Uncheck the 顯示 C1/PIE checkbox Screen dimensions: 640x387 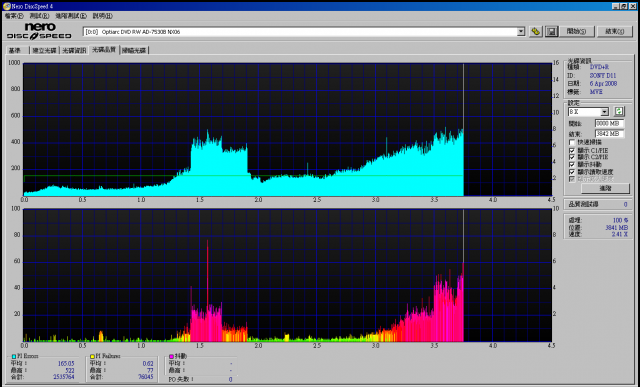(x=572, y=151)
